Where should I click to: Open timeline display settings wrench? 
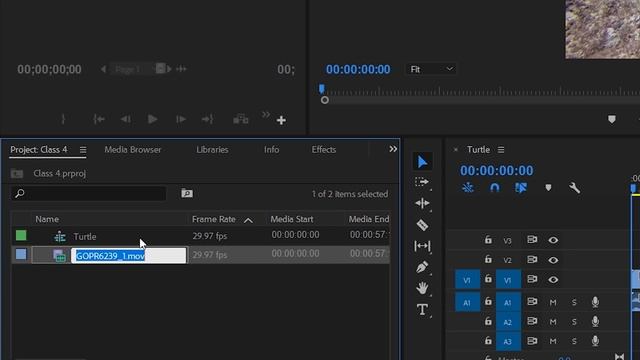pyautogui.click(x=574, y=188)
